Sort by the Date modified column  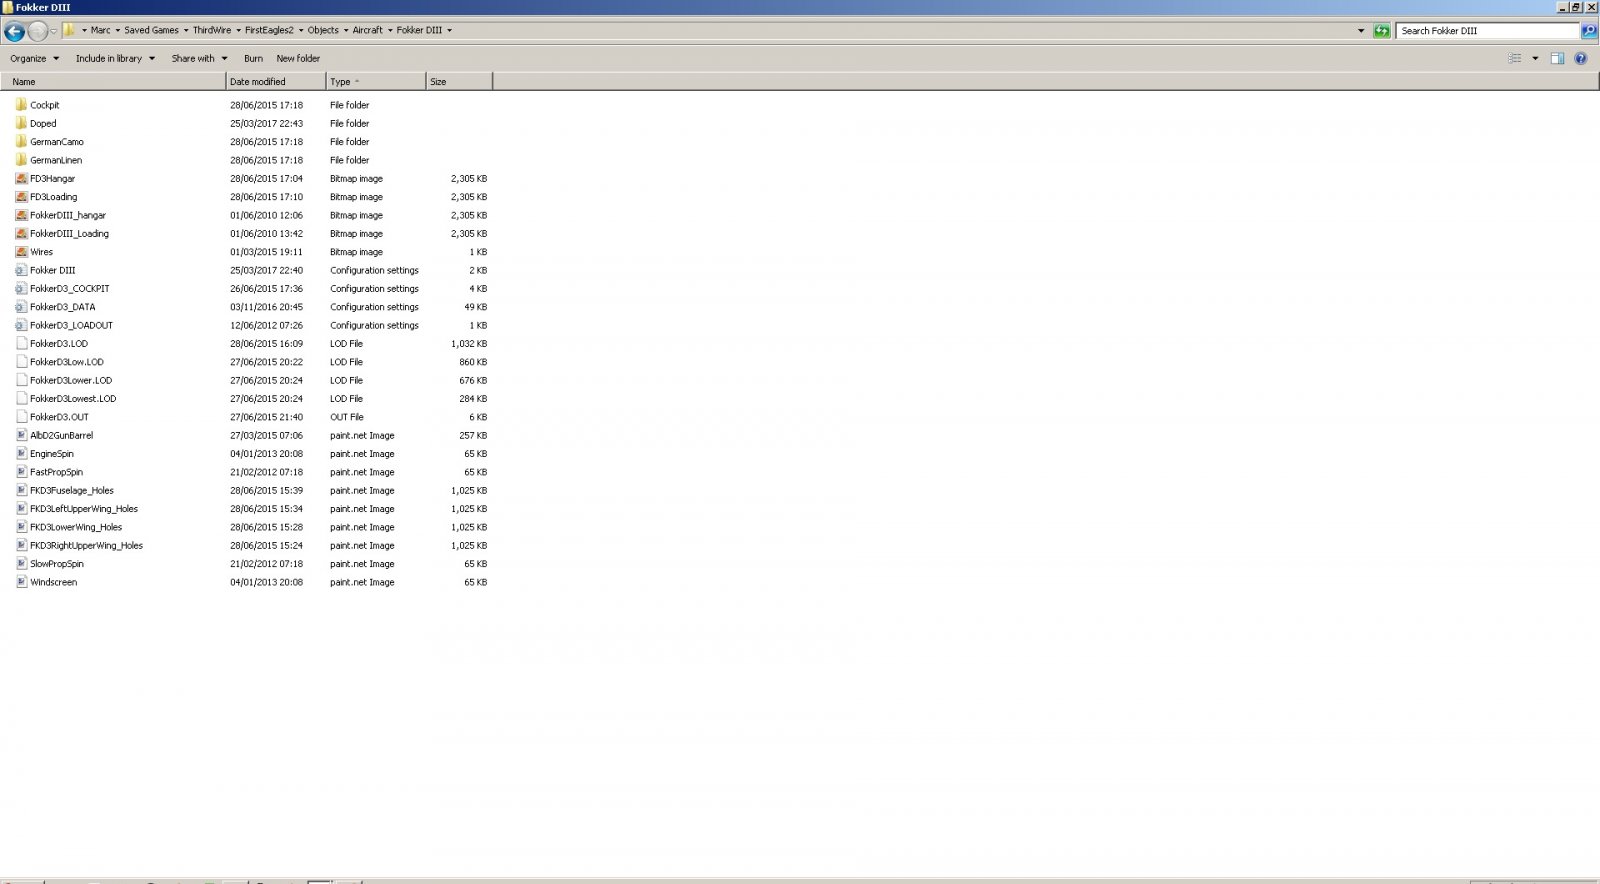coord(276,82)
